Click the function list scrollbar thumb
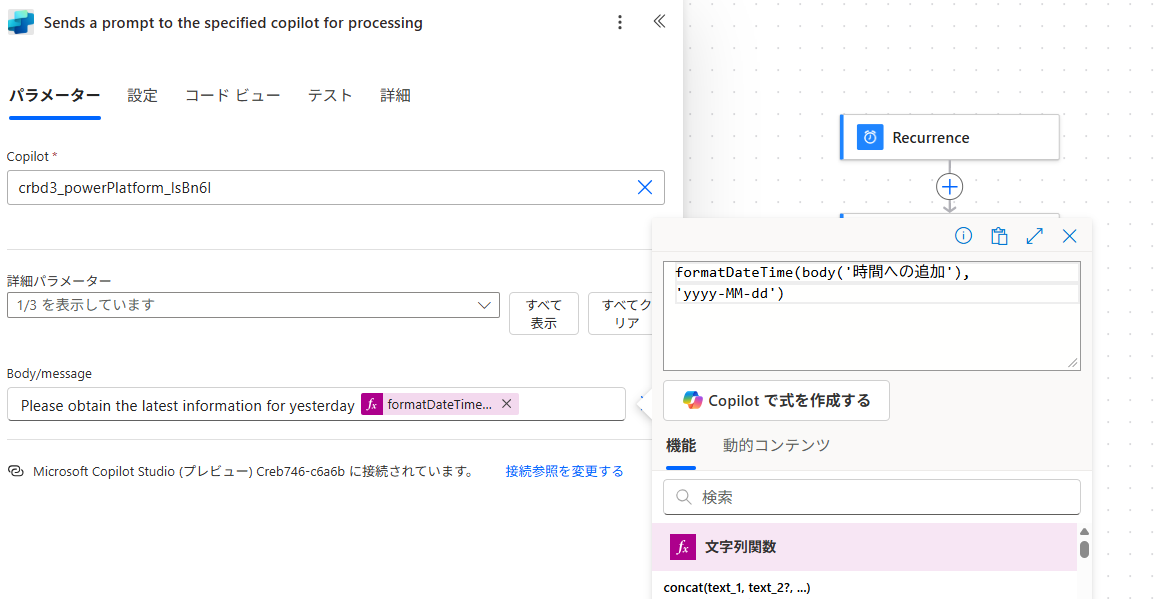This screenshot has height=599, width=1158. 1084,550
